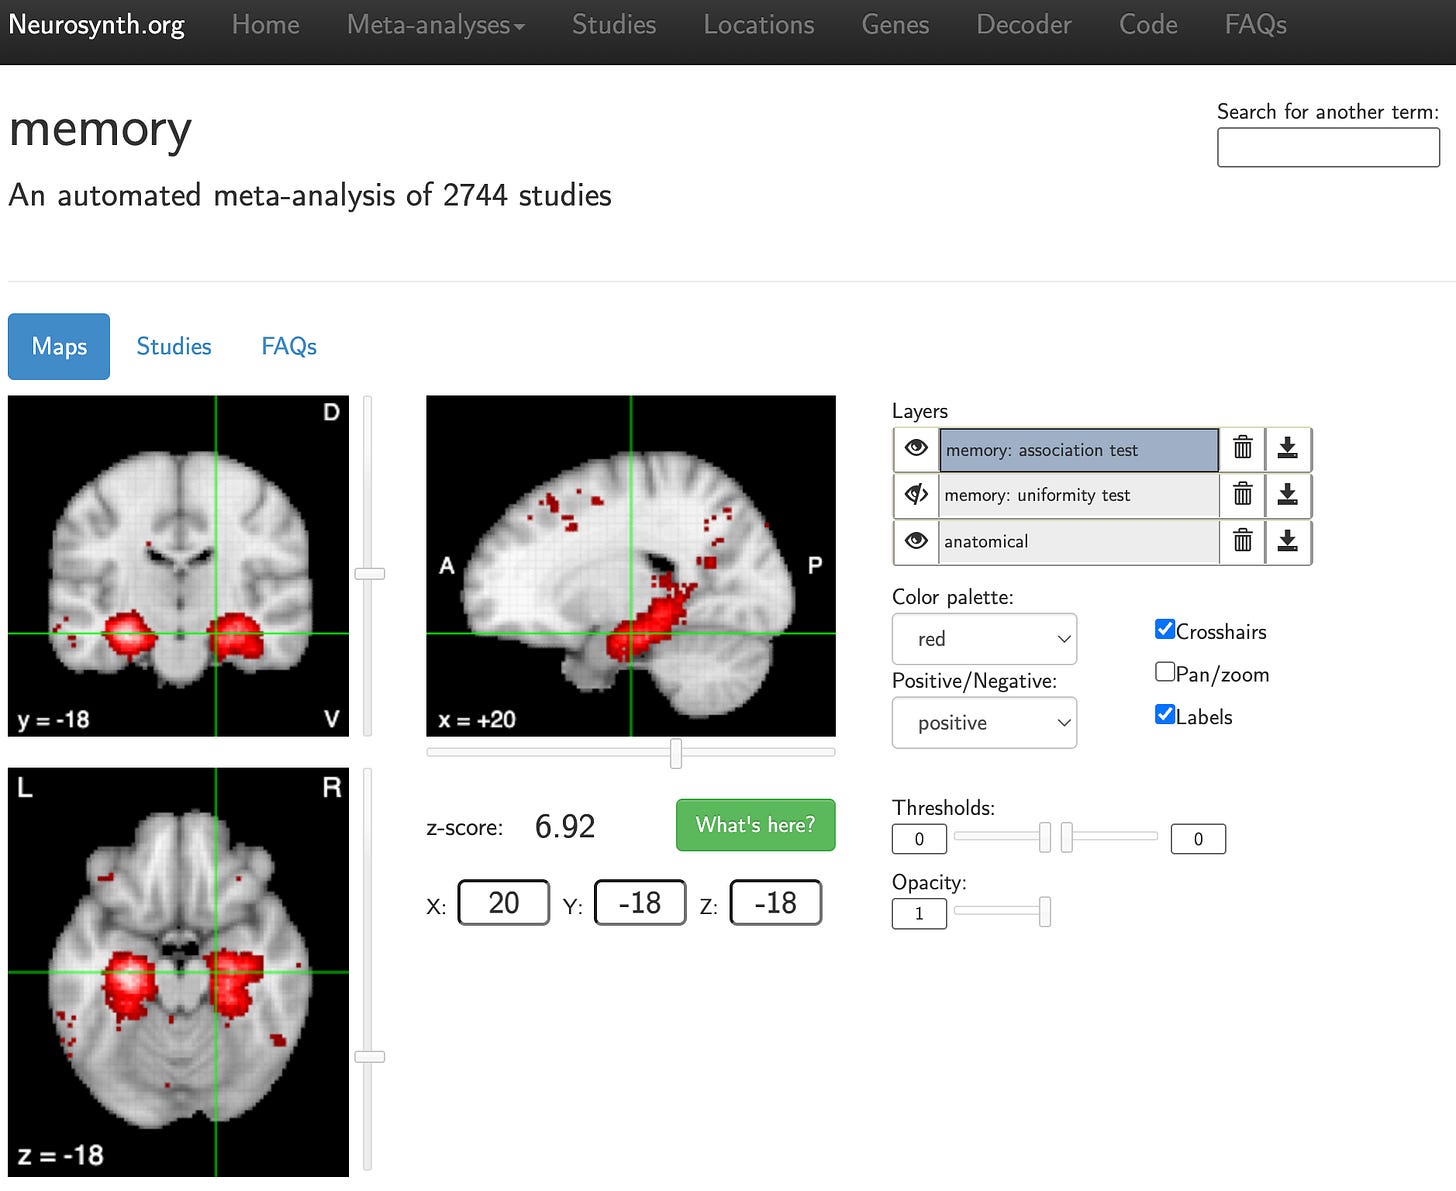Show the memory: uniformity test layer
This screenshot has width=1456, height=1191.
pos(915,495)
